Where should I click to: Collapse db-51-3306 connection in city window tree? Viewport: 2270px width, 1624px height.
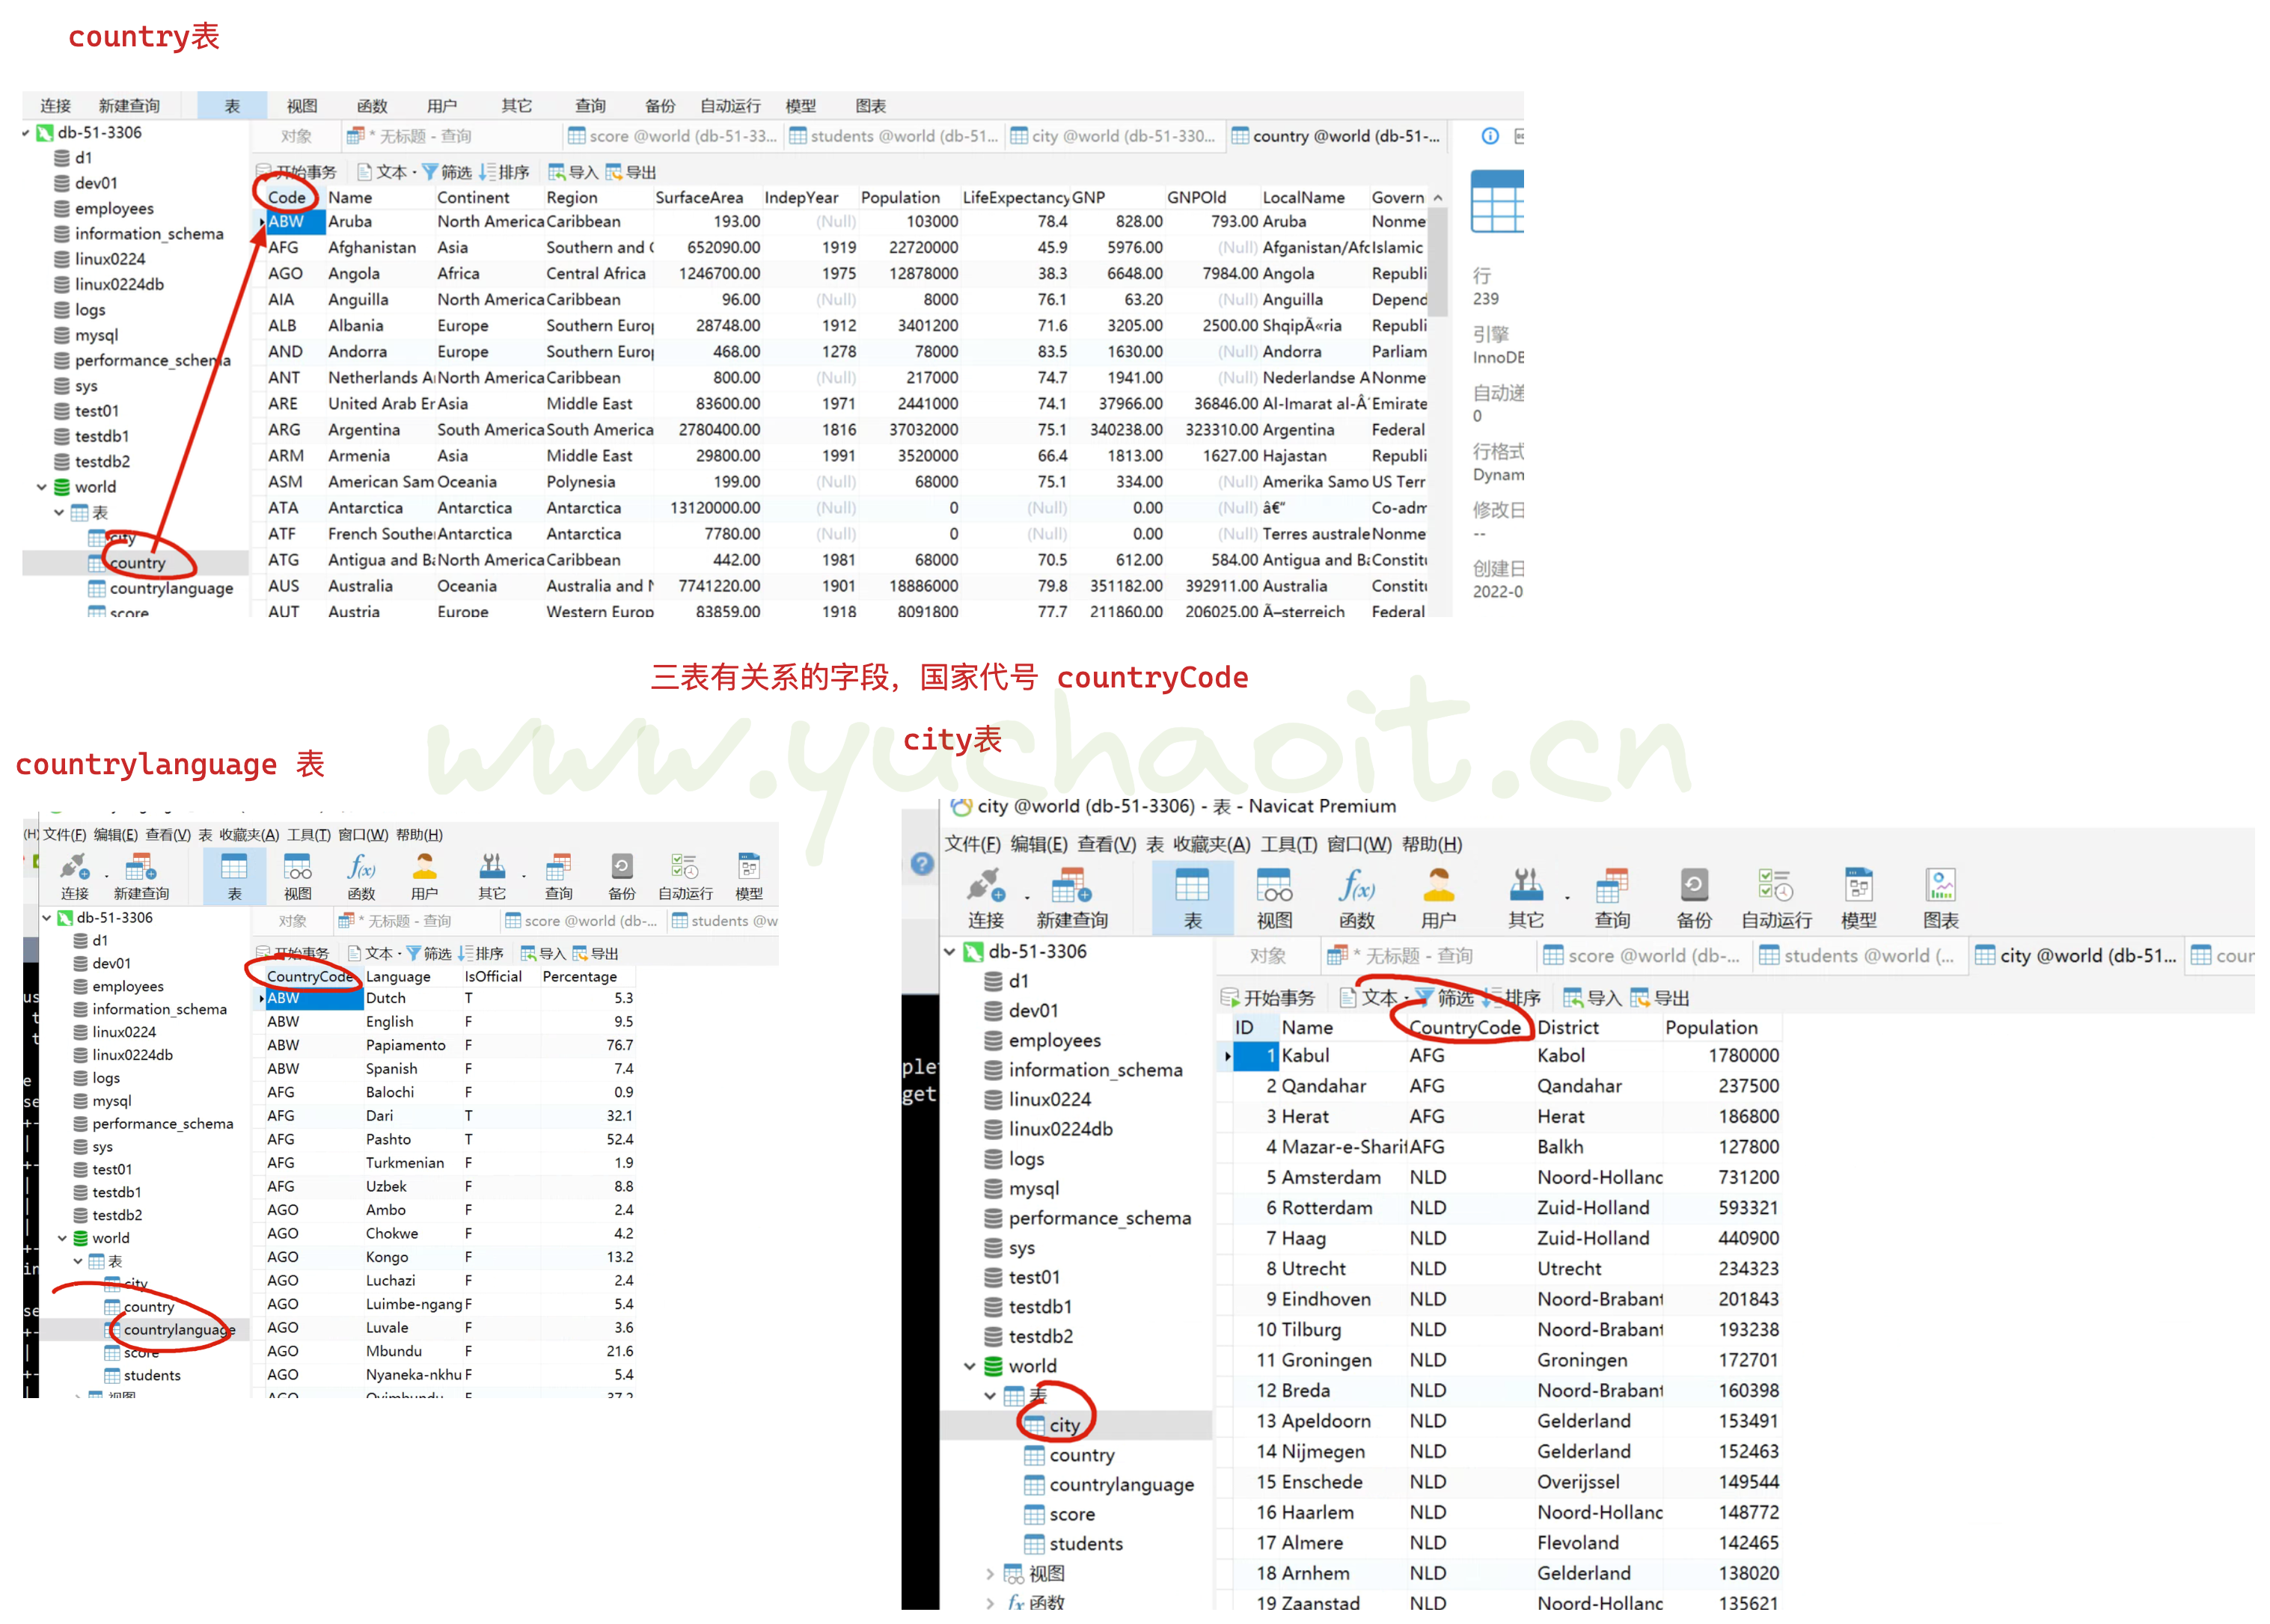(949, 952)
